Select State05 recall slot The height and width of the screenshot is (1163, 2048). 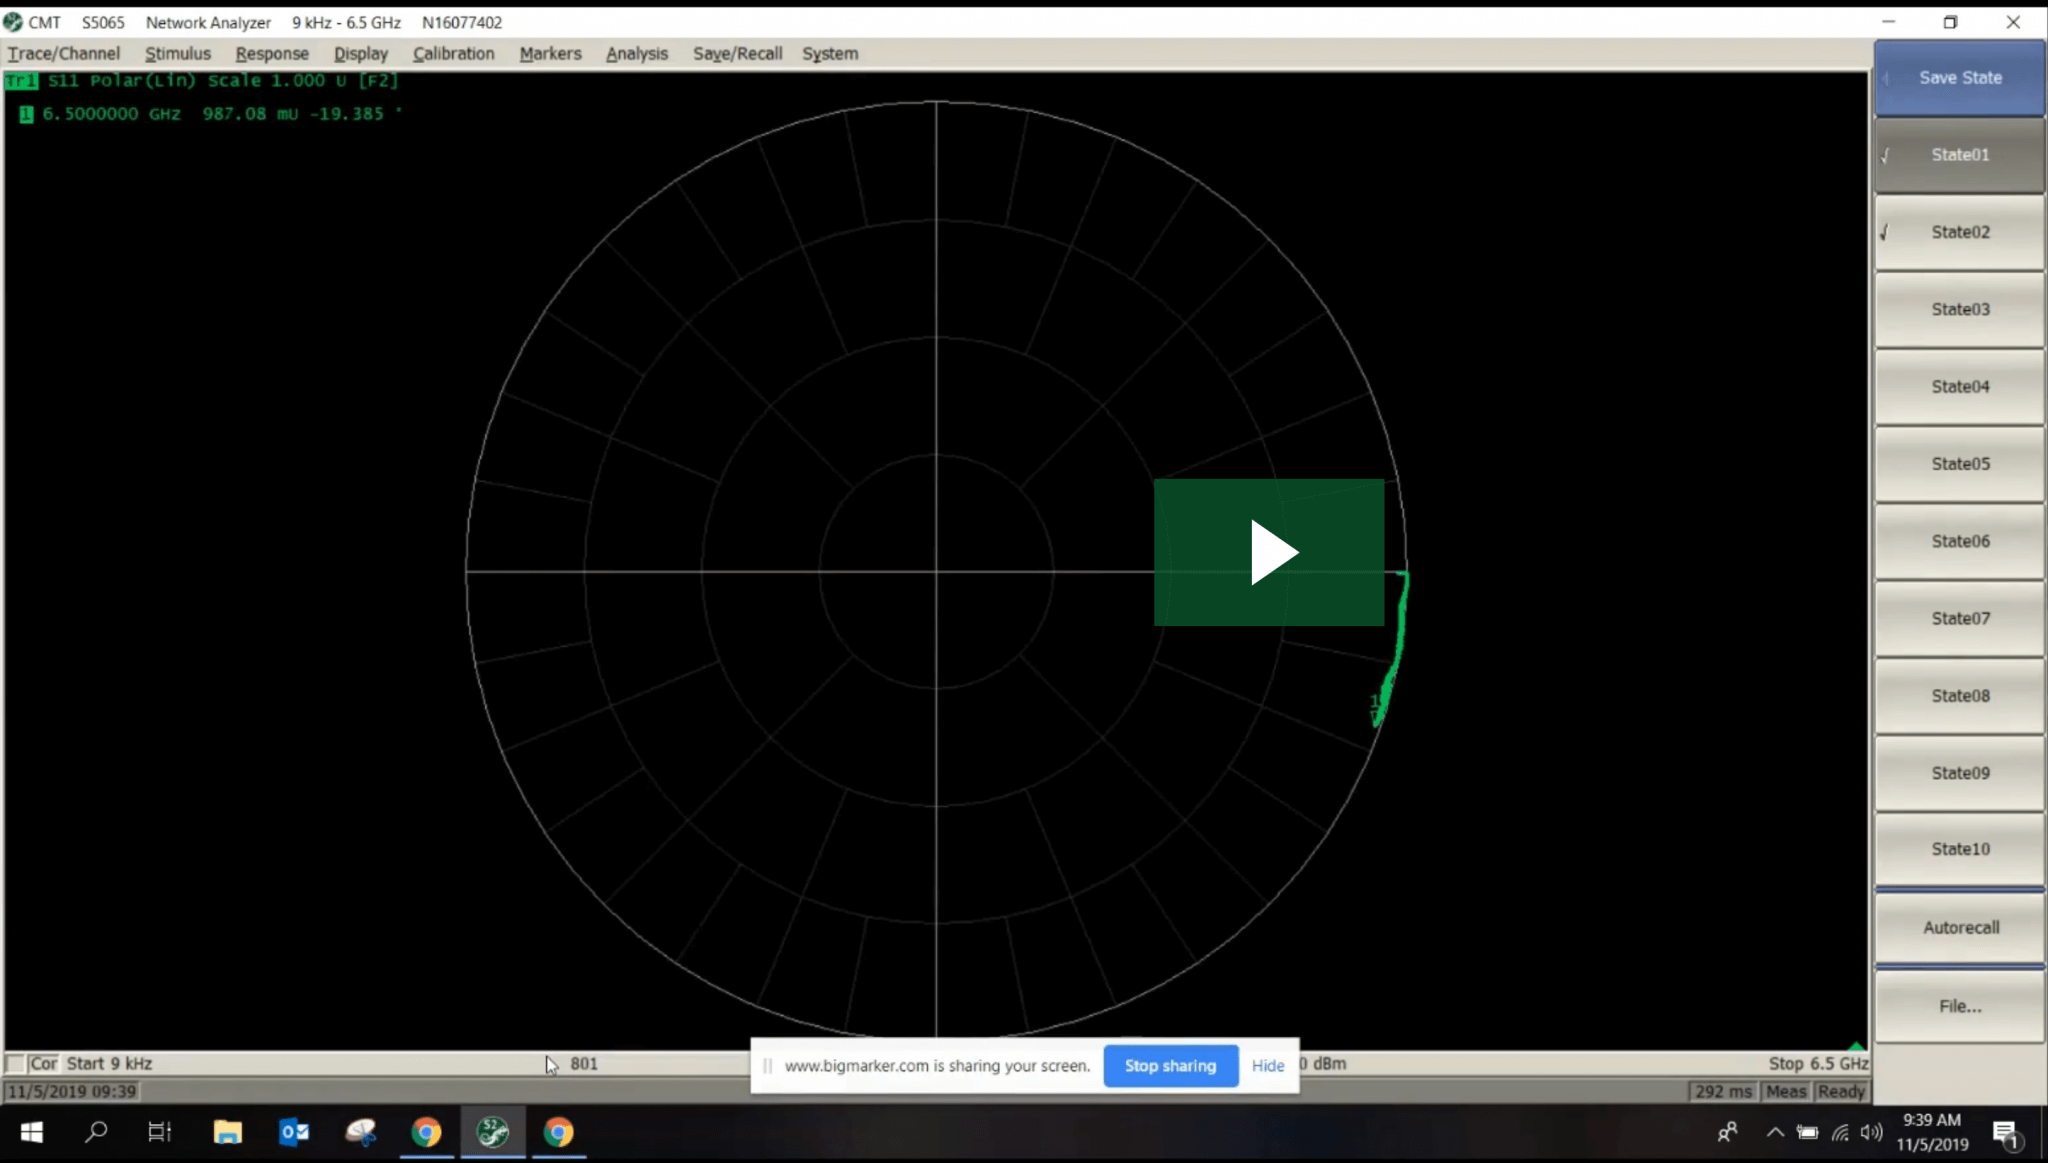1959,463
